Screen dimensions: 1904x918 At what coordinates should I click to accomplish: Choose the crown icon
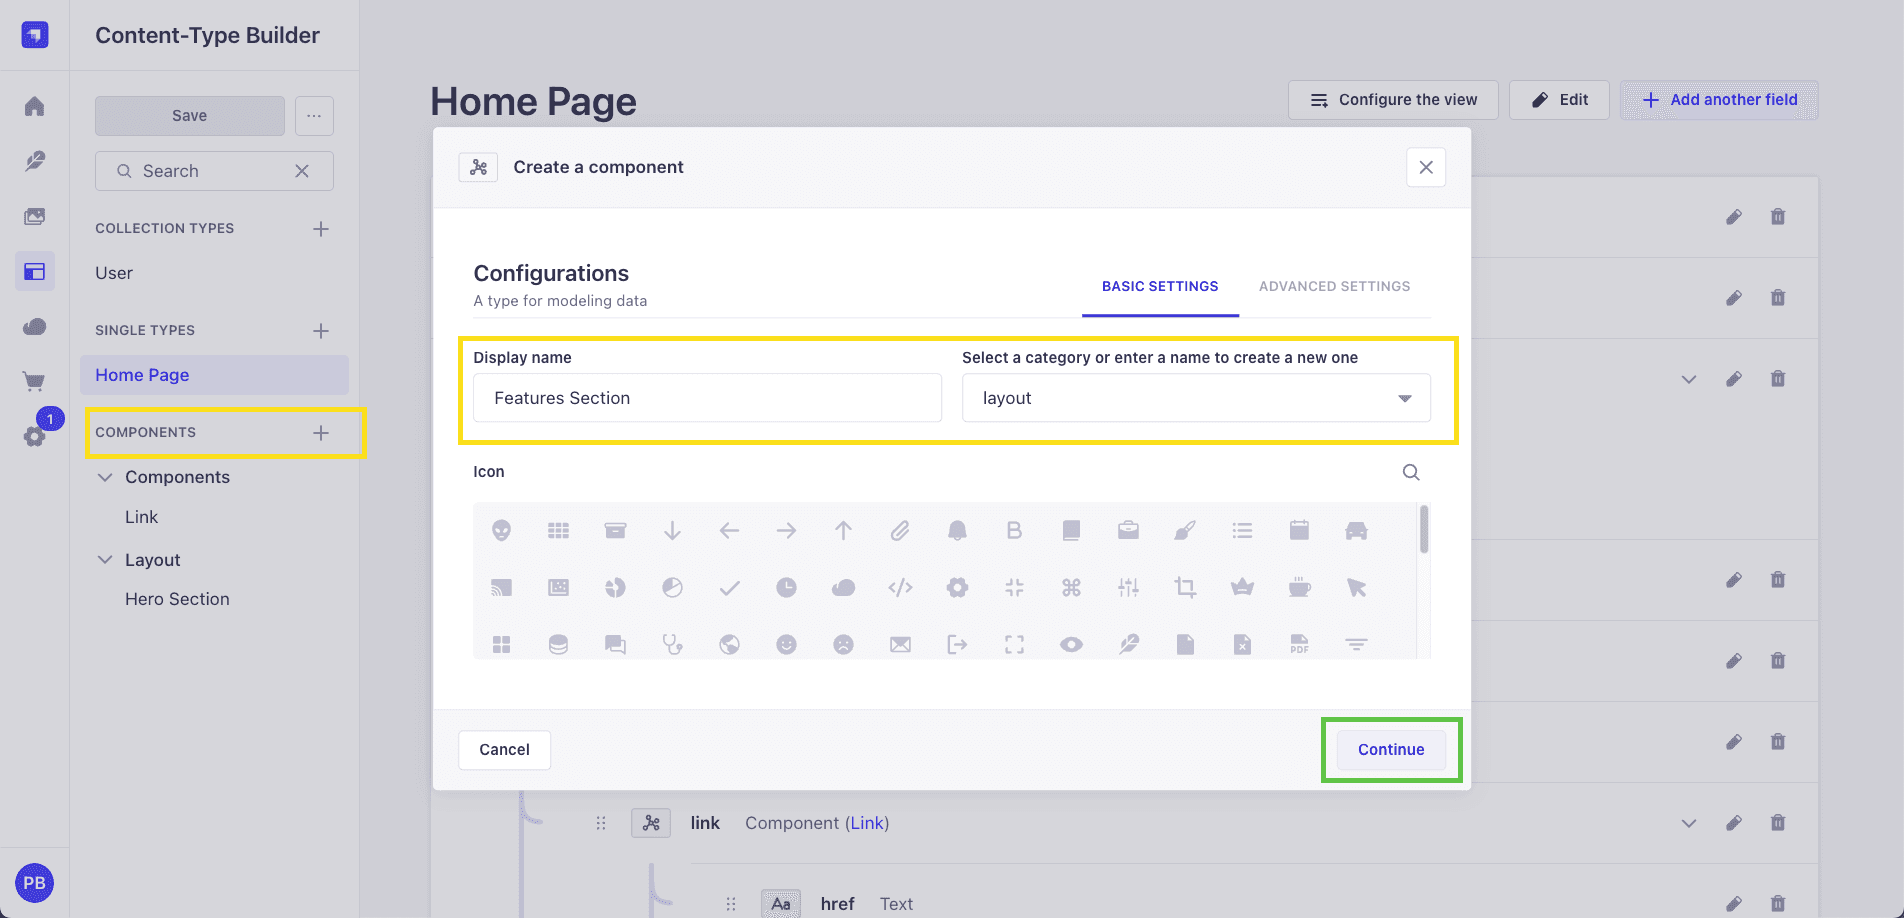tap(1242, 587)
